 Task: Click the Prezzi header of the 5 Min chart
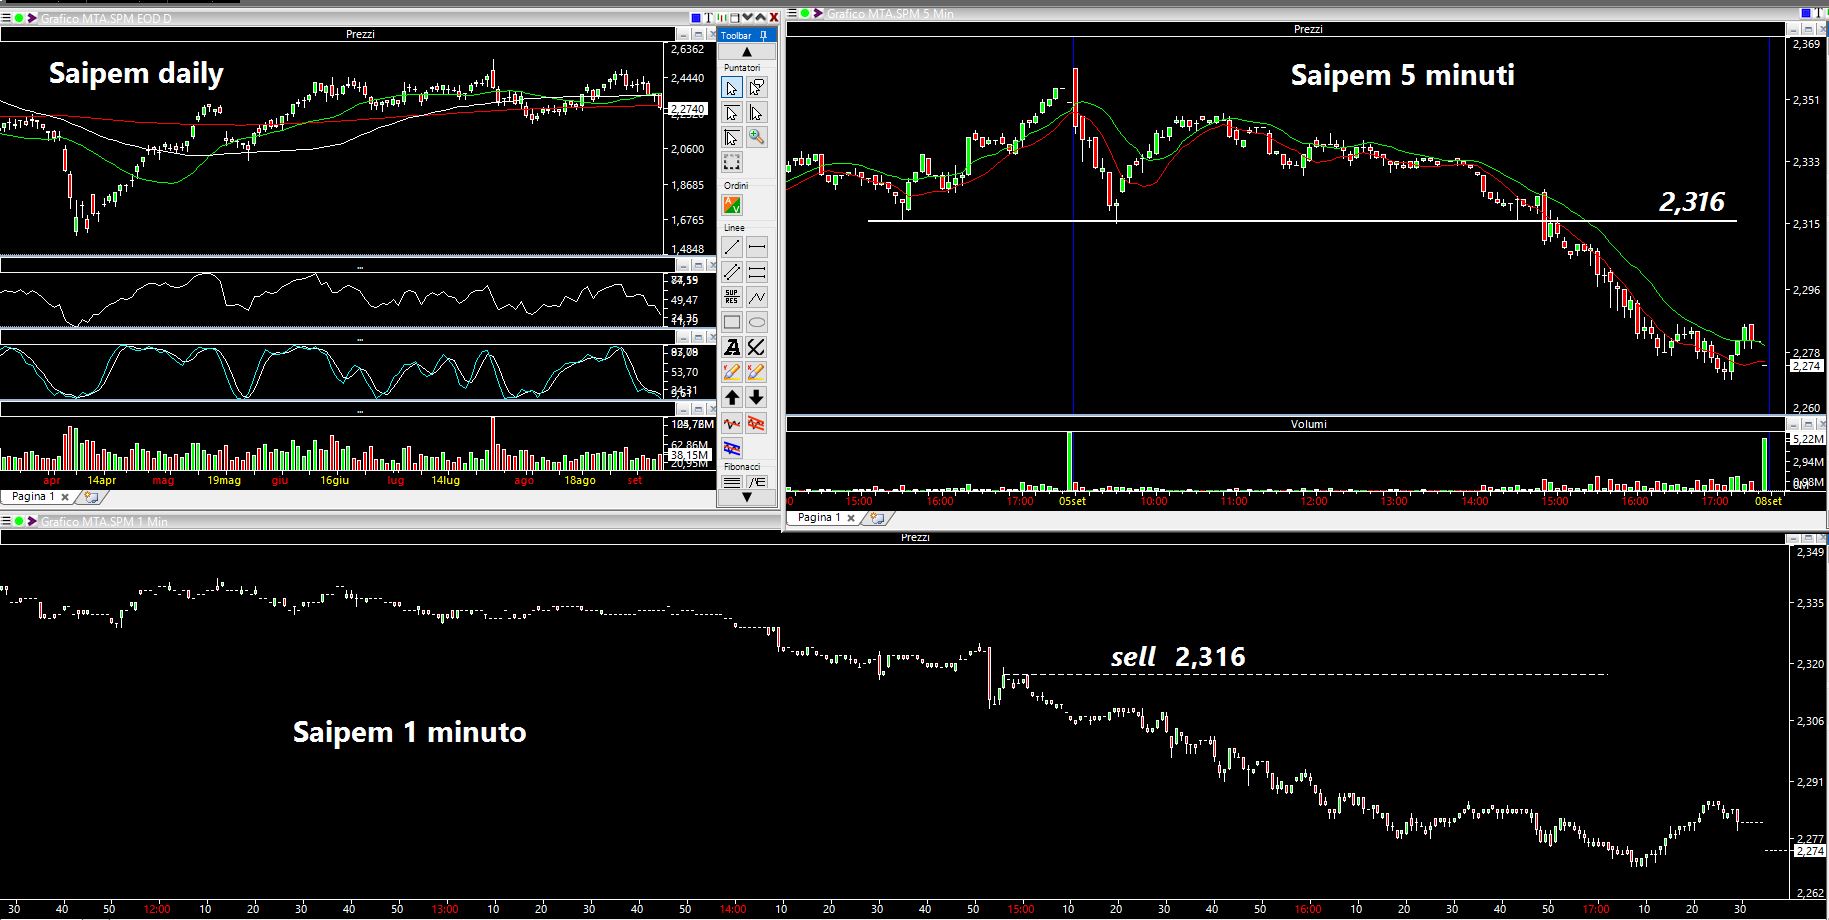pyautogui.click(x=1308, y=29)
